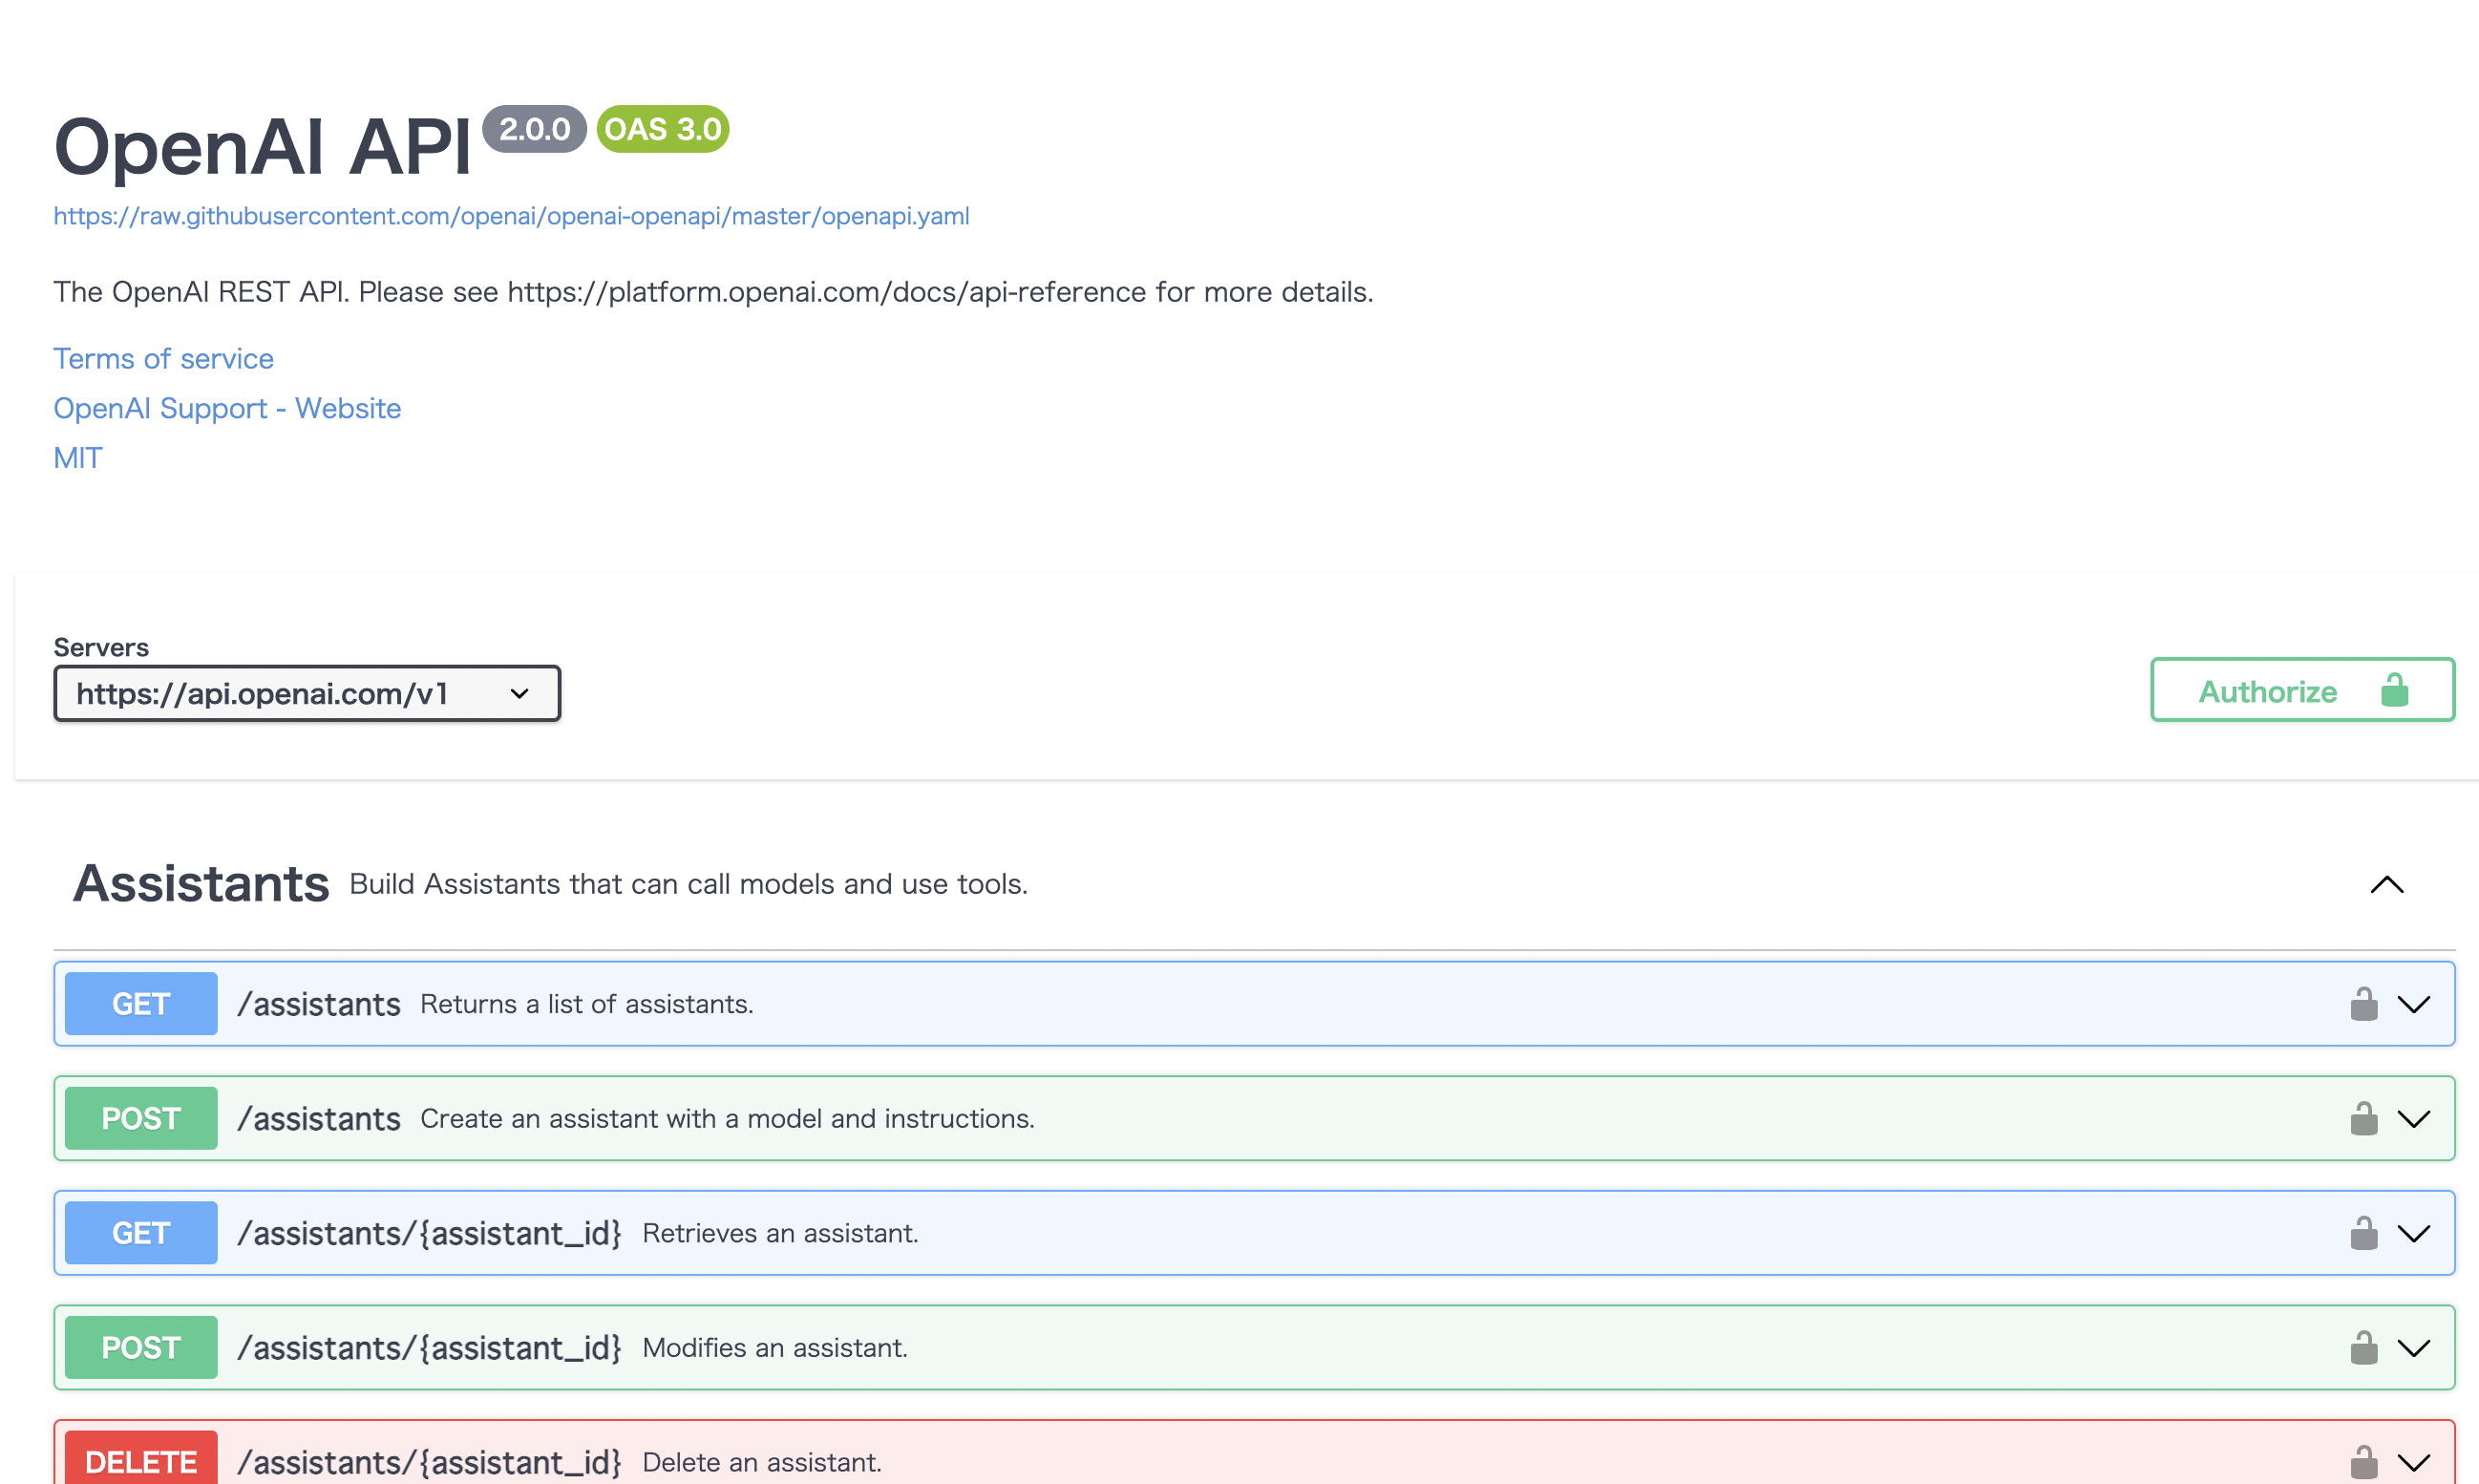The image size is (2479, 1484).
Task: Expand the GET /assistants list operation chevron
Action: (2413, 1004)
